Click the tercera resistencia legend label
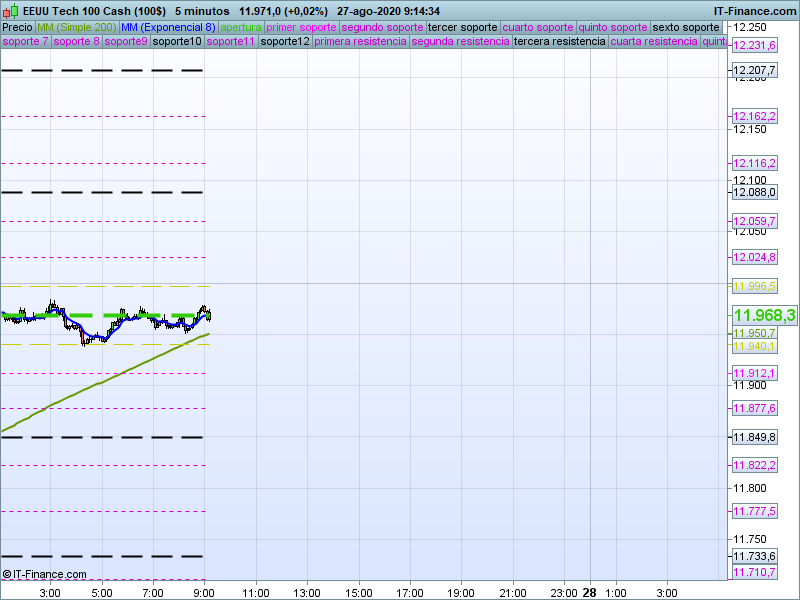800x600 pixels. click(x=559, y=42)
